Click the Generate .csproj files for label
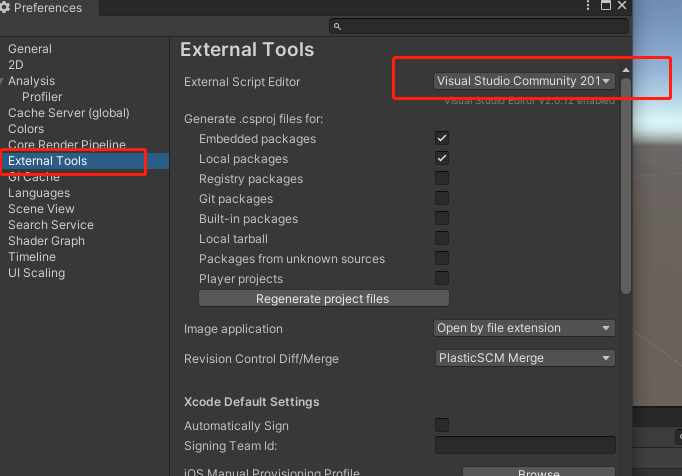 point(254,119)
